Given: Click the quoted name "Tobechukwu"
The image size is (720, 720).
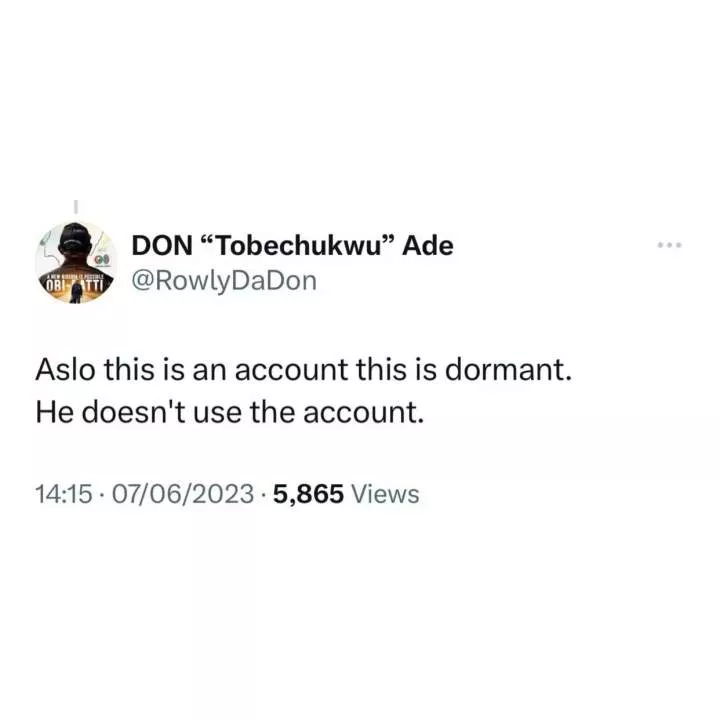Looking at the screenshot, I should pyautogui.click(x=298, y=246).
